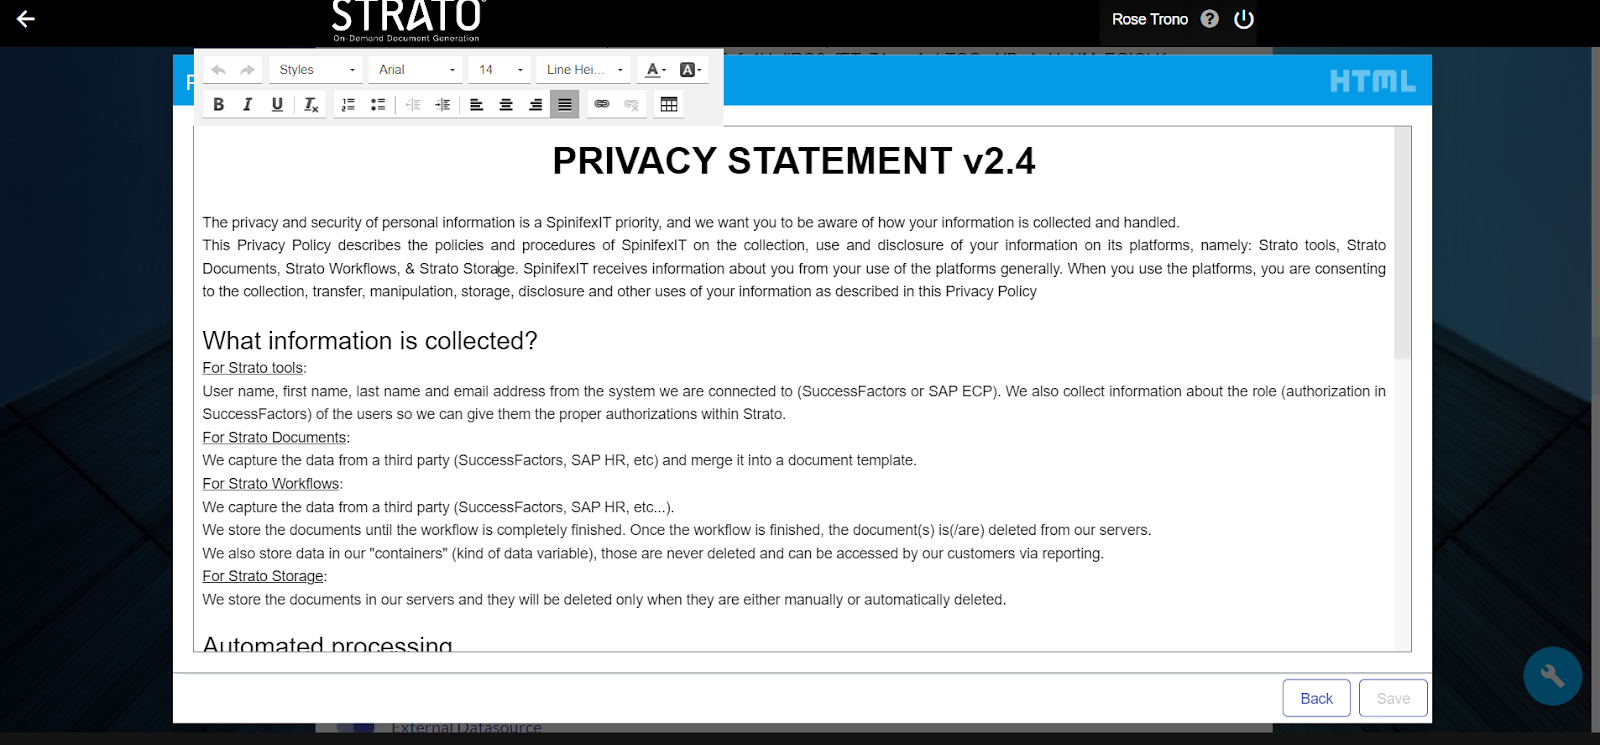The image size is (1600, 745).
Task: Toggle italic formatting
Action: (x=247, y=104)
